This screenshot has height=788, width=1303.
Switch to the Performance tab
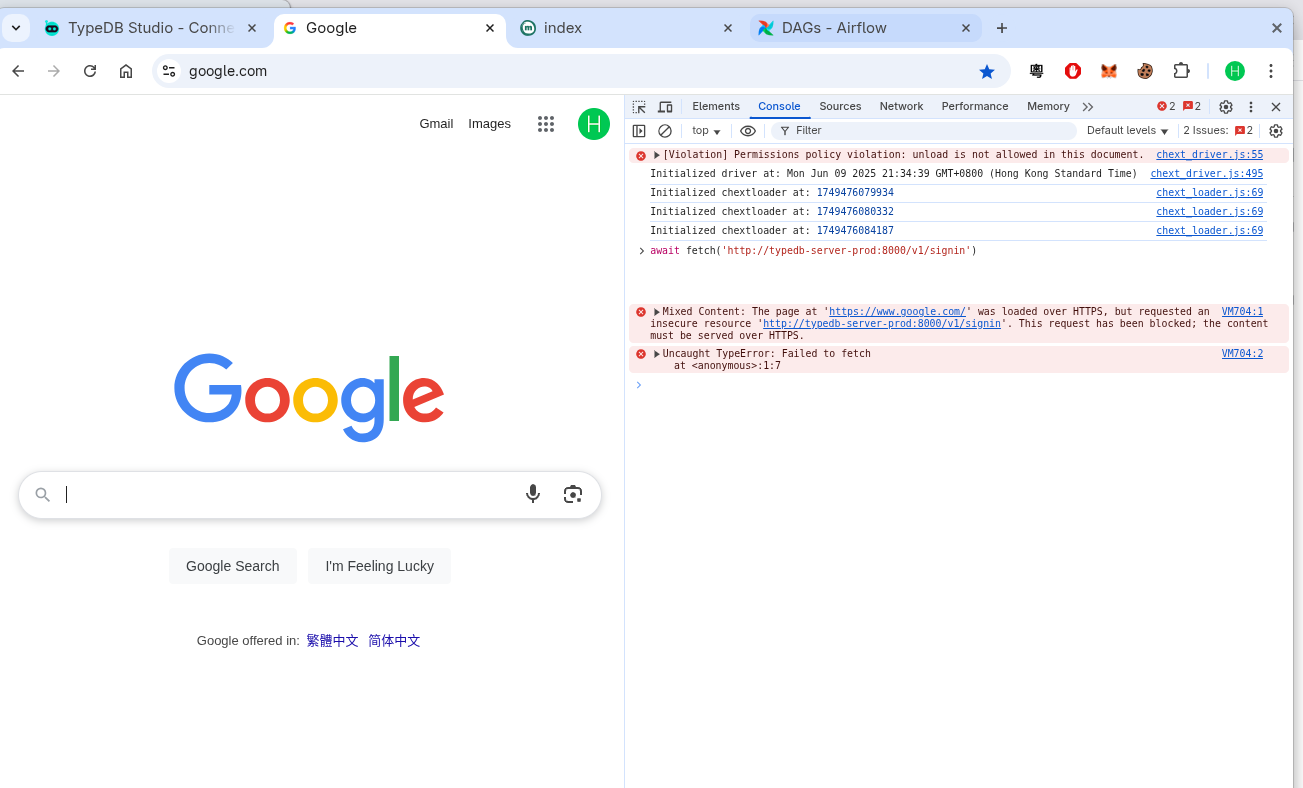(x=975, y=106)
